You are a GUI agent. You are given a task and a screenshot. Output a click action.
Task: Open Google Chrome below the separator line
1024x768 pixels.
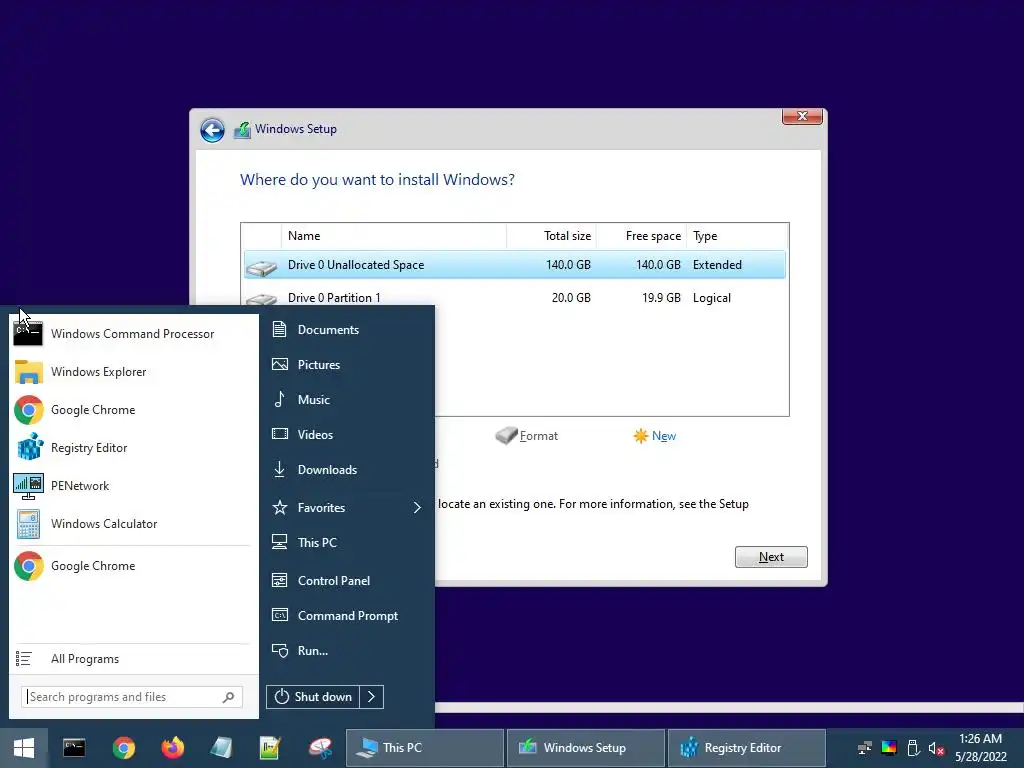[x=134, y=566]
